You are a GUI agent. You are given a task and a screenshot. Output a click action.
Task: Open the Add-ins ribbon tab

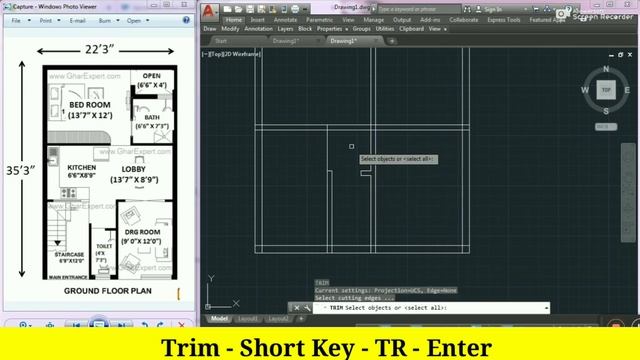(430, 20)
